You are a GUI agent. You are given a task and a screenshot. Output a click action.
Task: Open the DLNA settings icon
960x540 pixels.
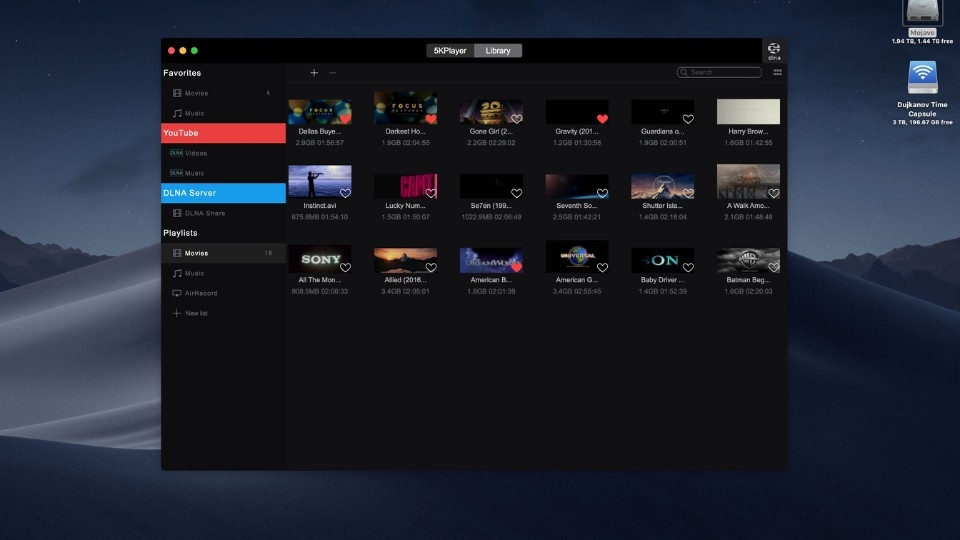click(774, 51)
